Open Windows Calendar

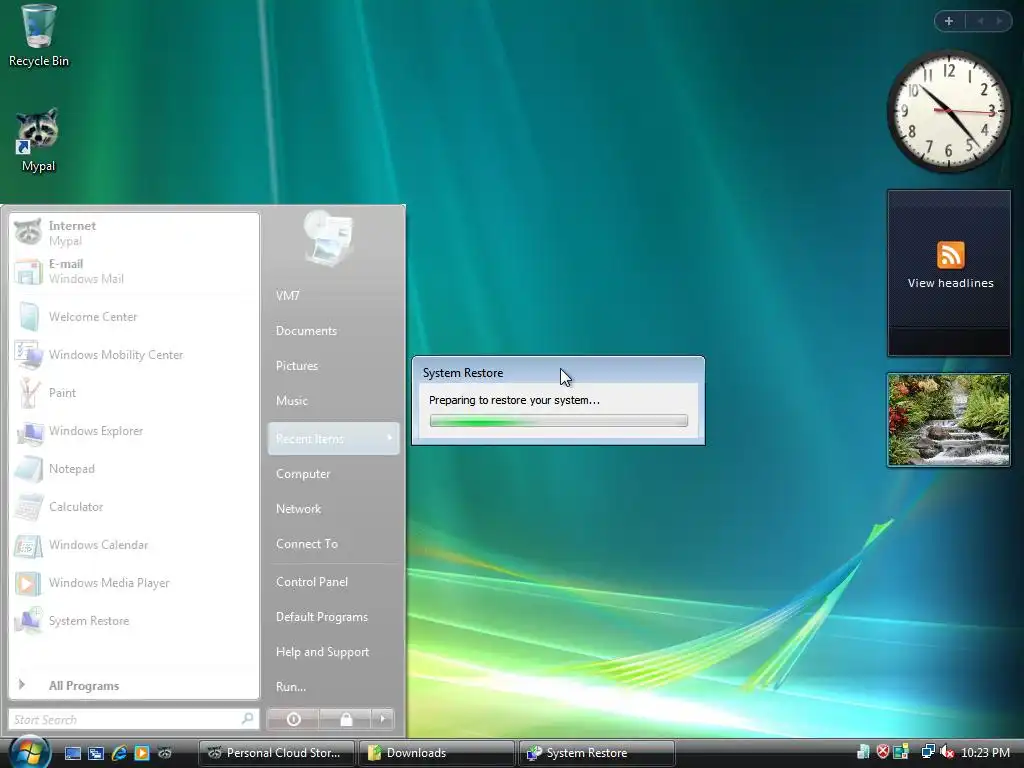[134, 545]
